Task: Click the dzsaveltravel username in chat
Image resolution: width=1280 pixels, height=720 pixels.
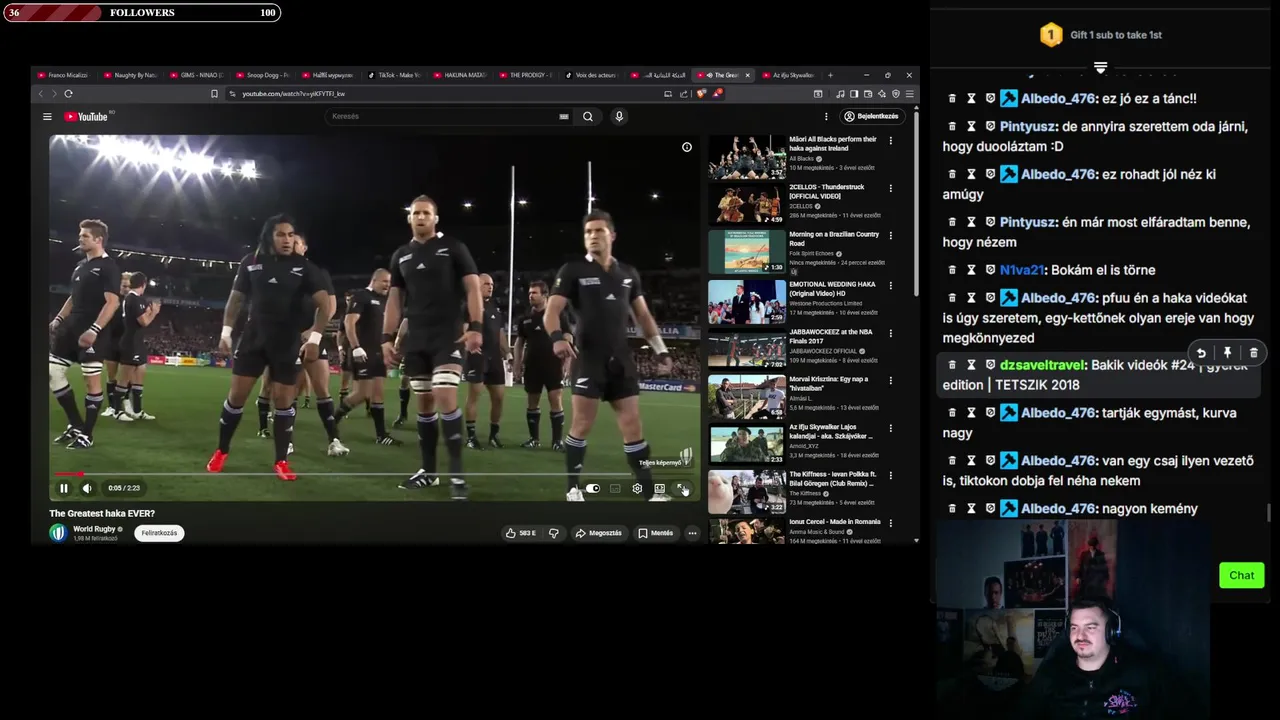Action: [x=1042, y=365]
